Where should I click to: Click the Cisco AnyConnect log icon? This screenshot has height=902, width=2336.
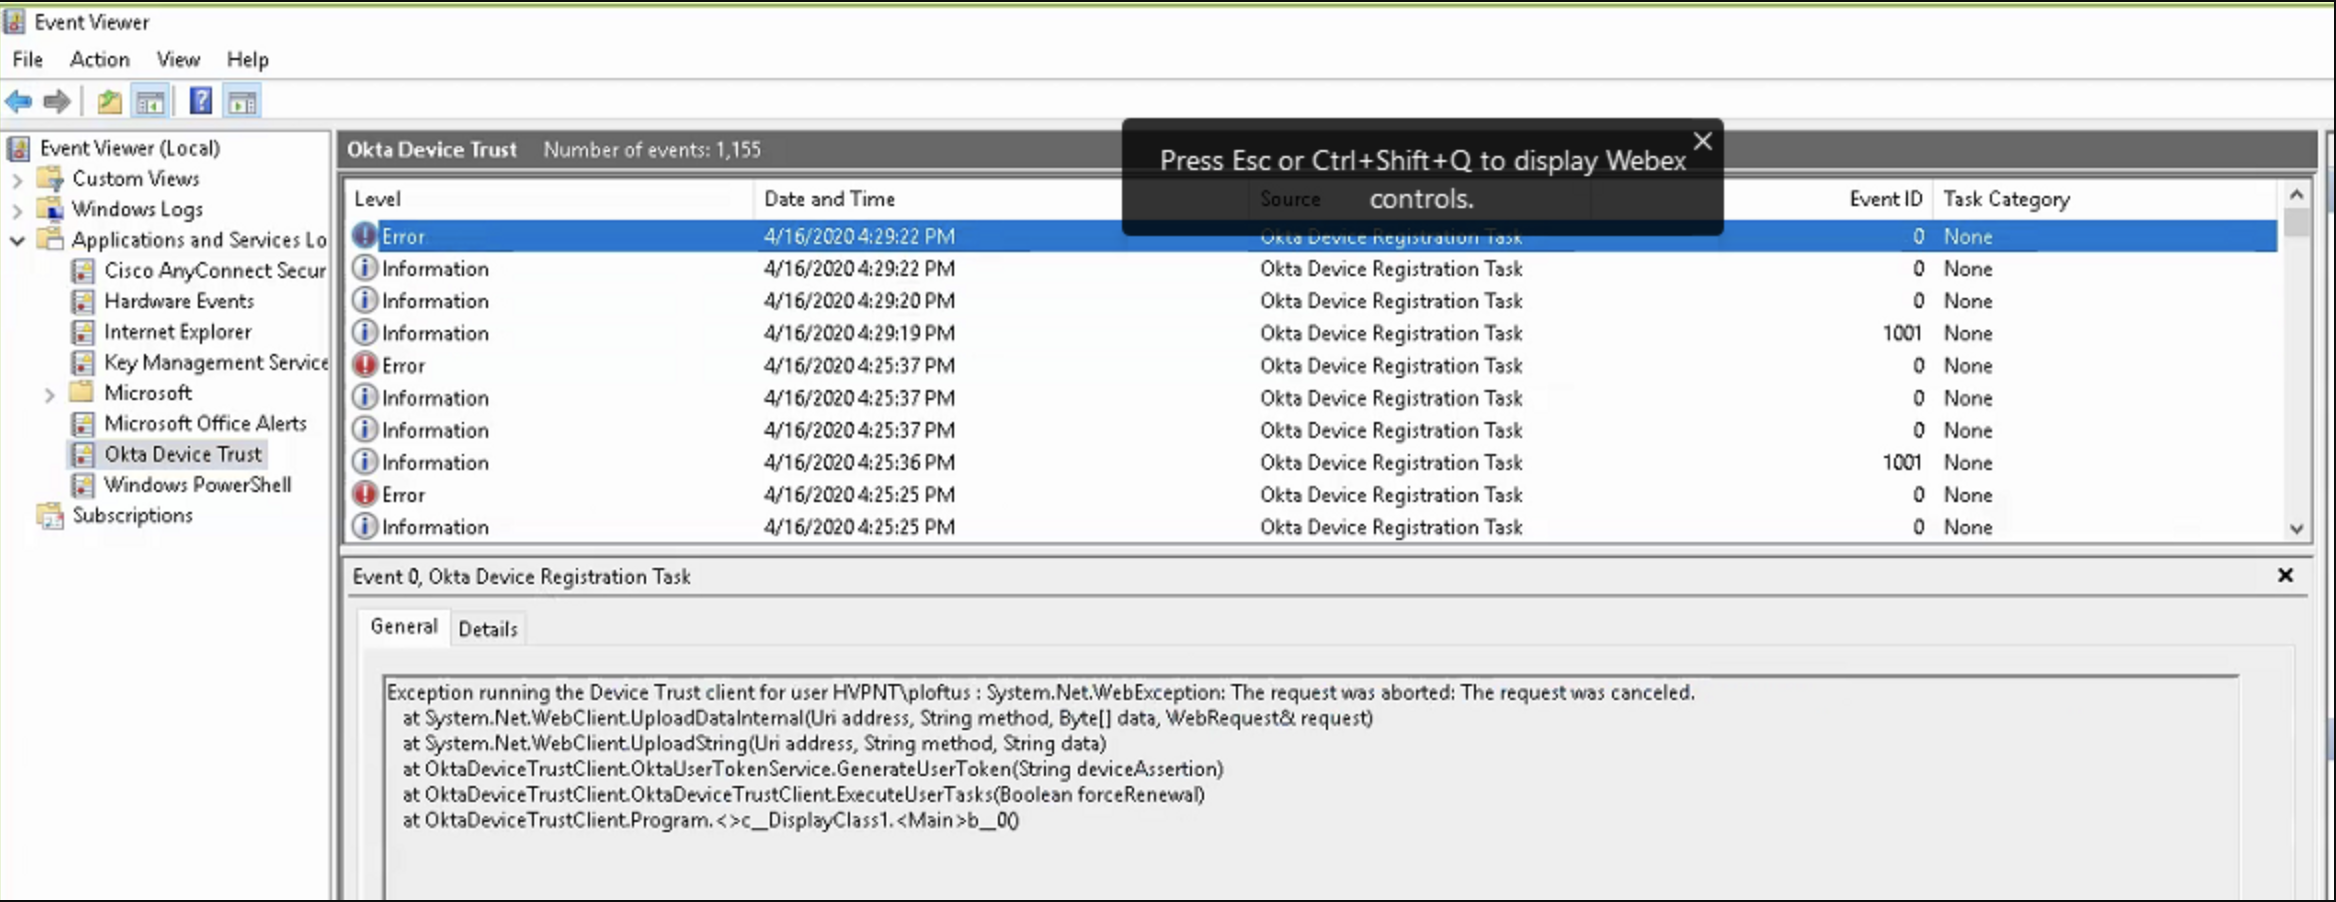(x=83, y=271)
